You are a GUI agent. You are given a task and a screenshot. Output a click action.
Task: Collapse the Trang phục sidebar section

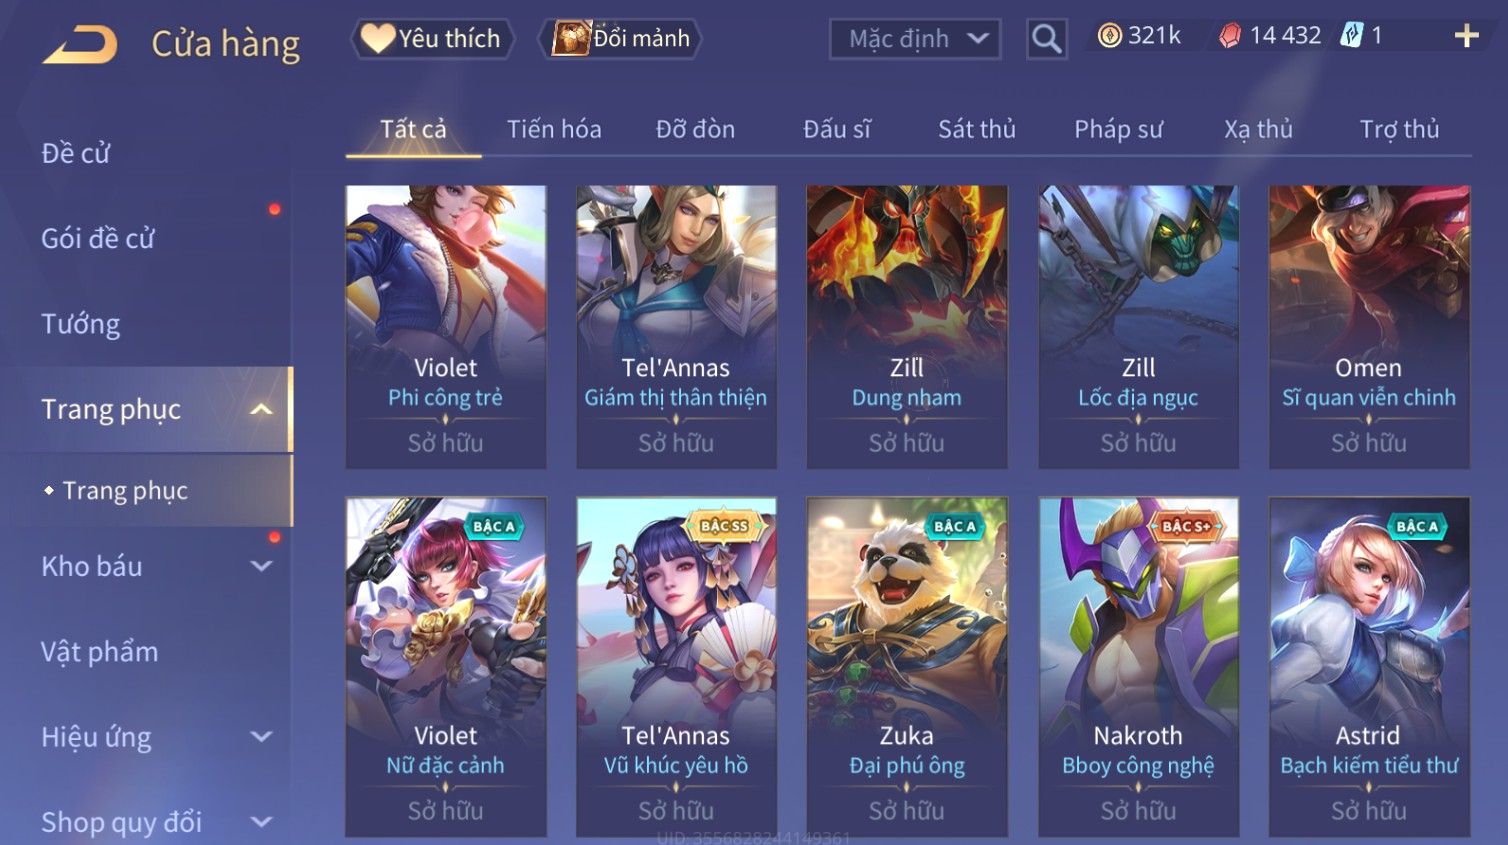[x=261, y=409]
